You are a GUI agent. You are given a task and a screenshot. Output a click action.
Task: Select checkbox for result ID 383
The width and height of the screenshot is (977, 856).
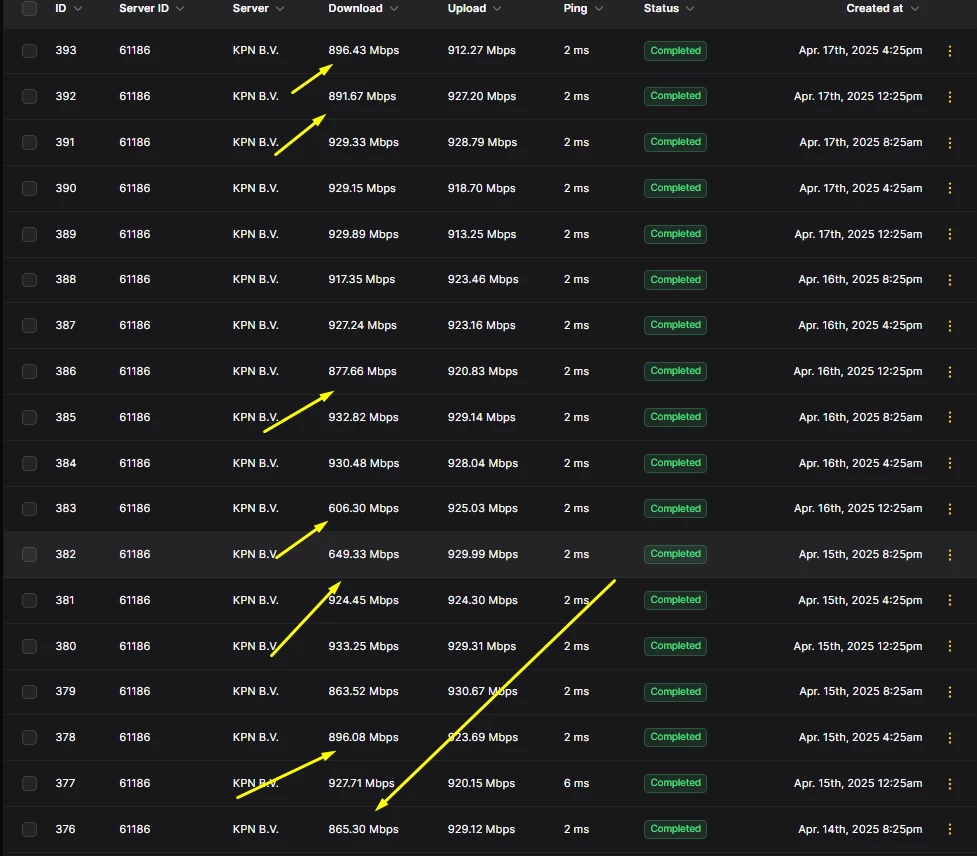click(29, 508)
